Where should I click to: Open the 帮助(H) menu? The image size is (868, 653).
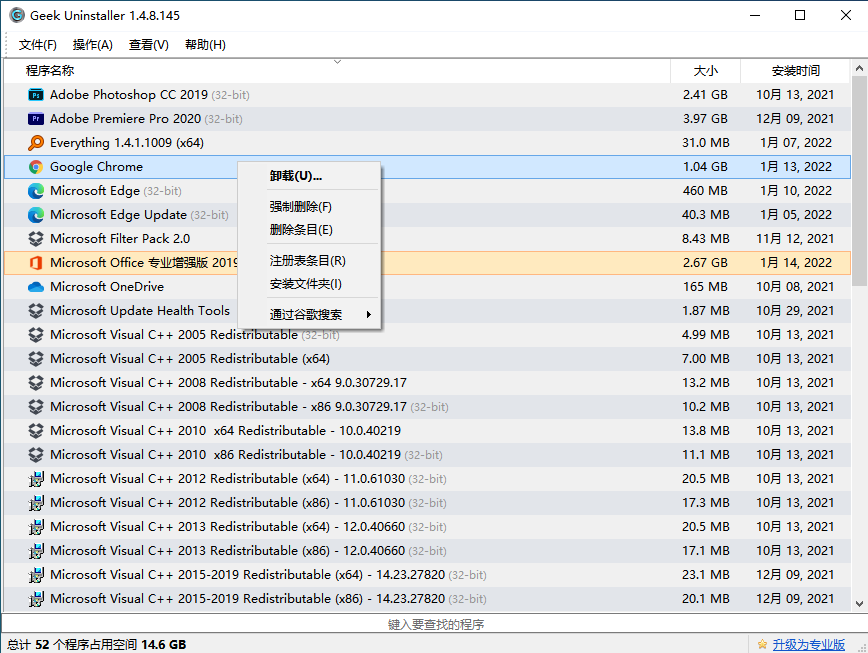(x=205, y=45)
